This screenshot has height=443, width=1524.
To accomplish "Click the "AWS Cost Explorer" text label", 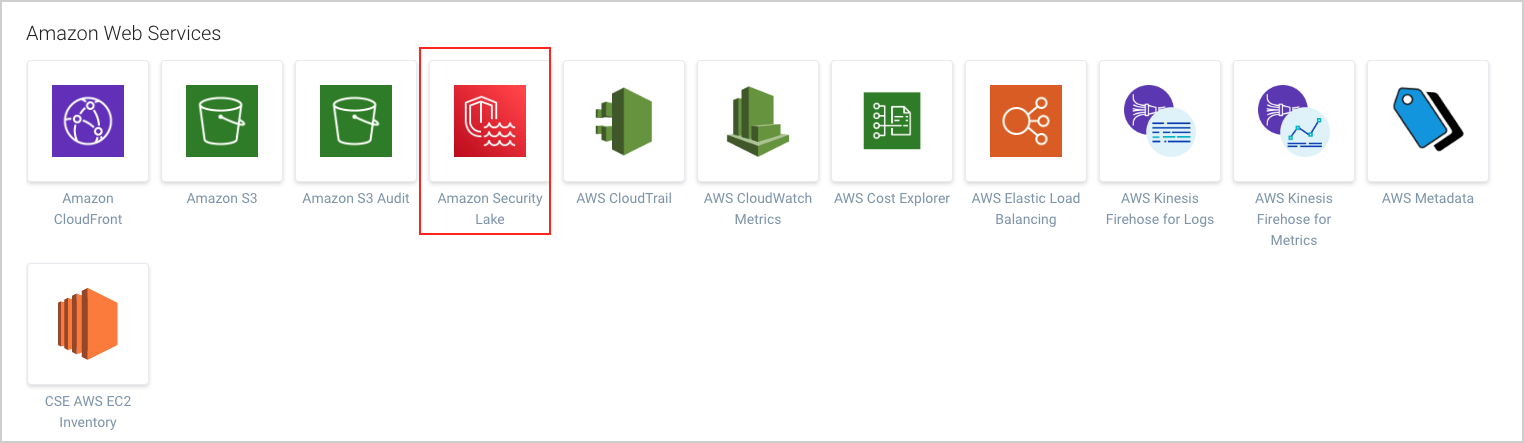I will pos(892,198).
